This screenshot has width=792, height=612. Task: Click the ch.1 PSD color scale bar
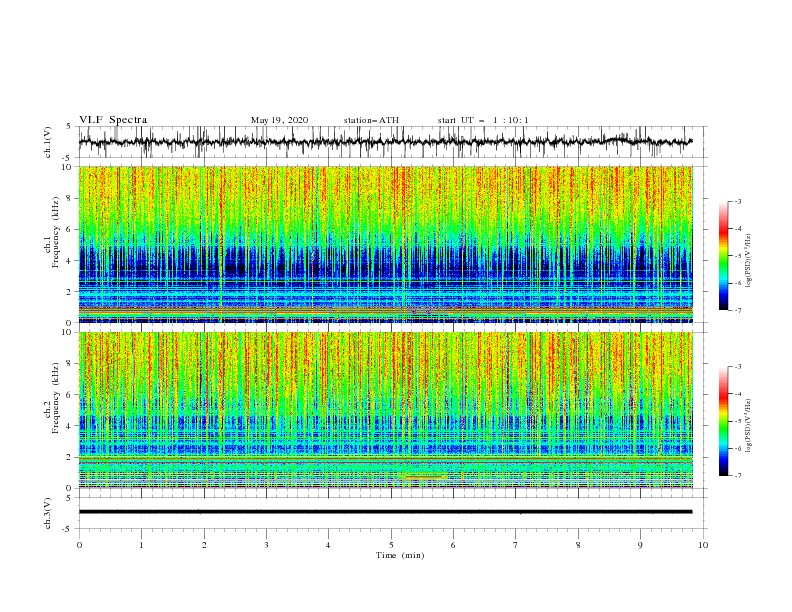coord(723,255)
